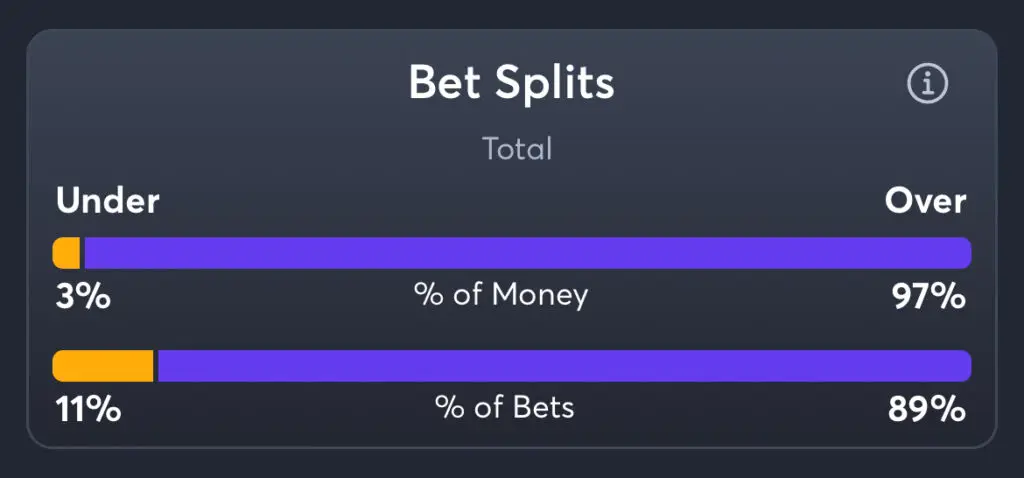1024x478 pixels.
Task: Click the % of Bets label
Action: (x=505, y=407)
